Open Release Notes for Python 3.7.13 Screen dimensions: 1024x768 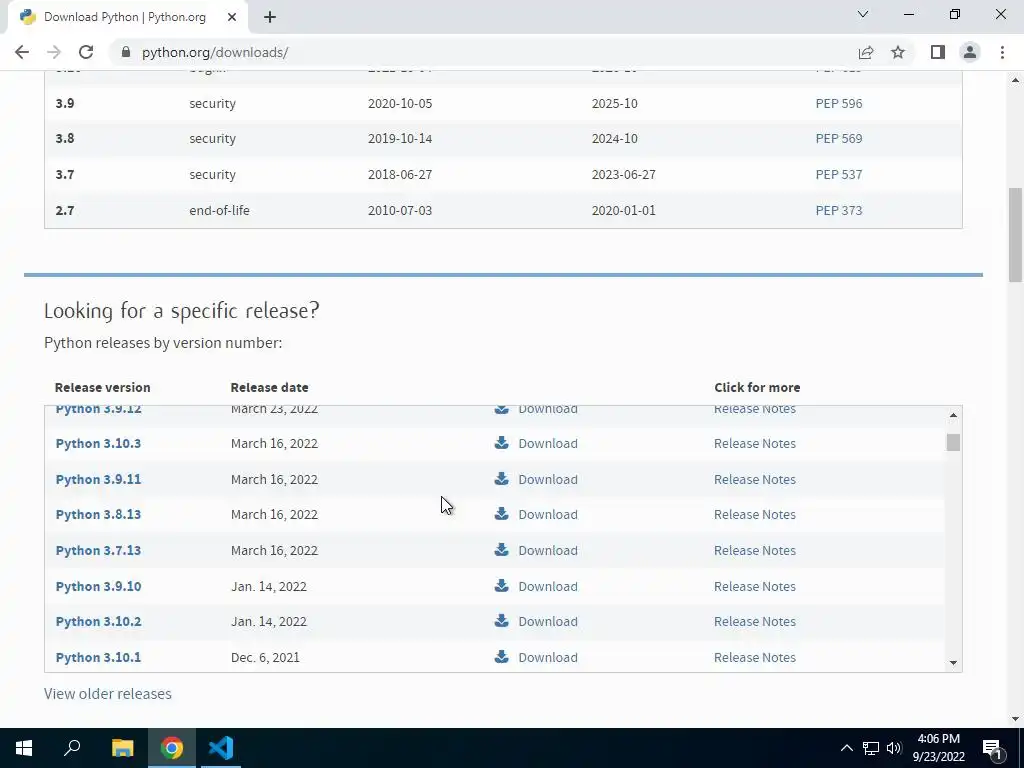point(755,551)
